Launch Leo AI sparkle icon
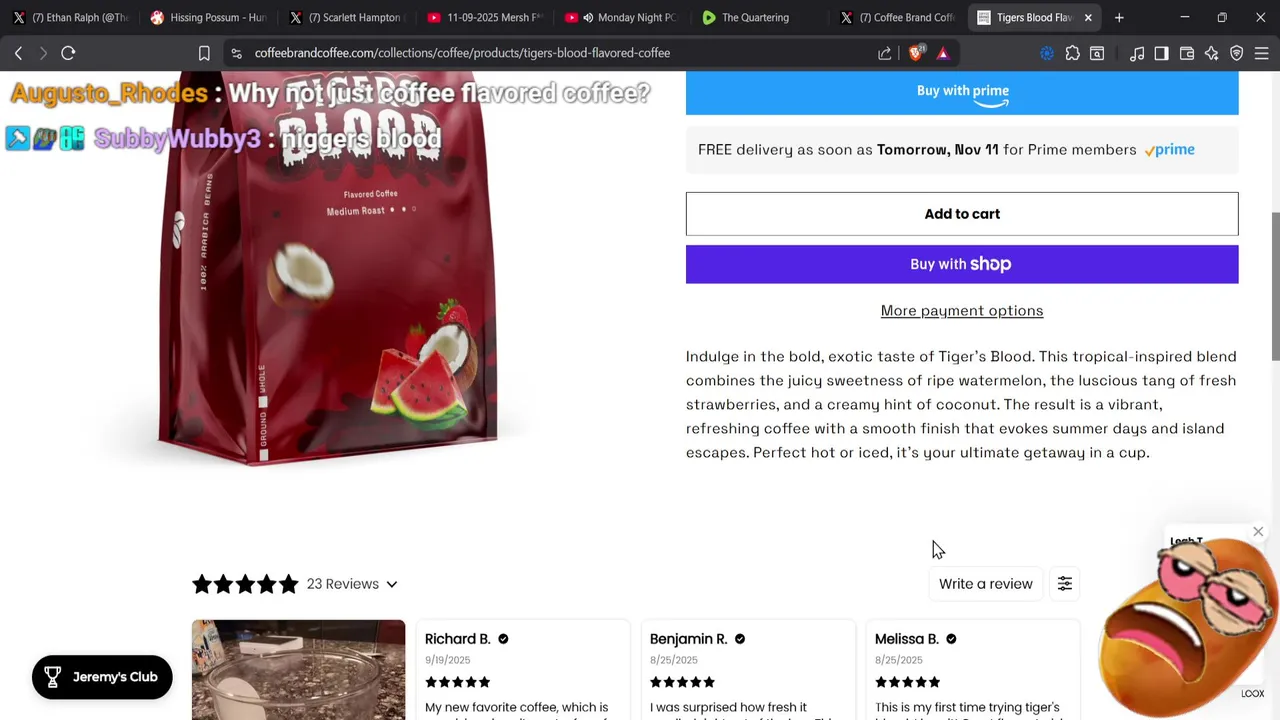Image resolution: width=1280 pixels, height=720 pixels. (x=1212, y=53)
